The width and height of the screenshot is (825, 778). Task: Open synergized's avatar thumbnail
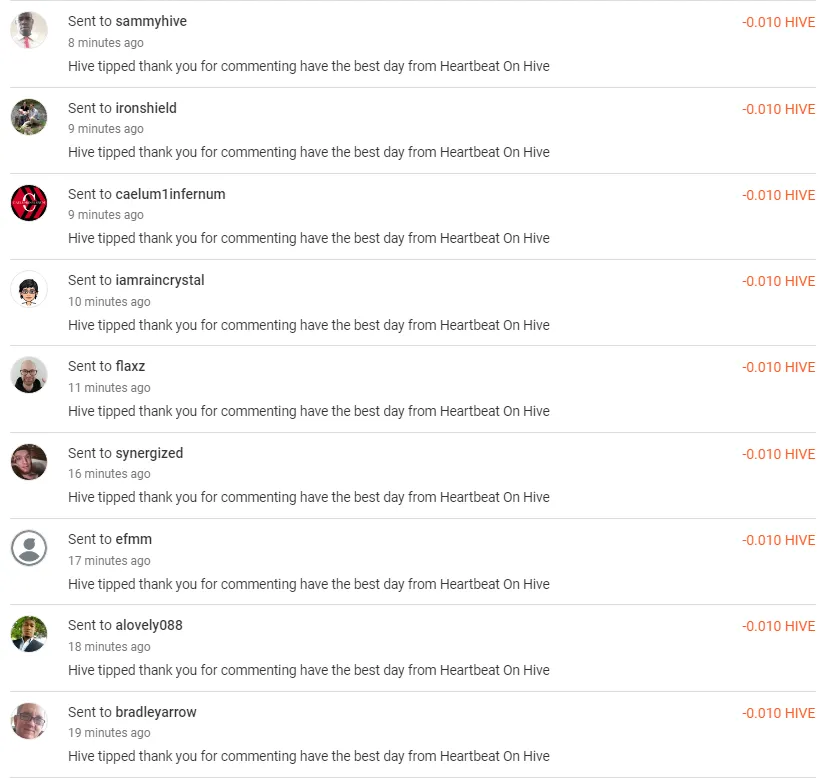click(x=29, y=461)
